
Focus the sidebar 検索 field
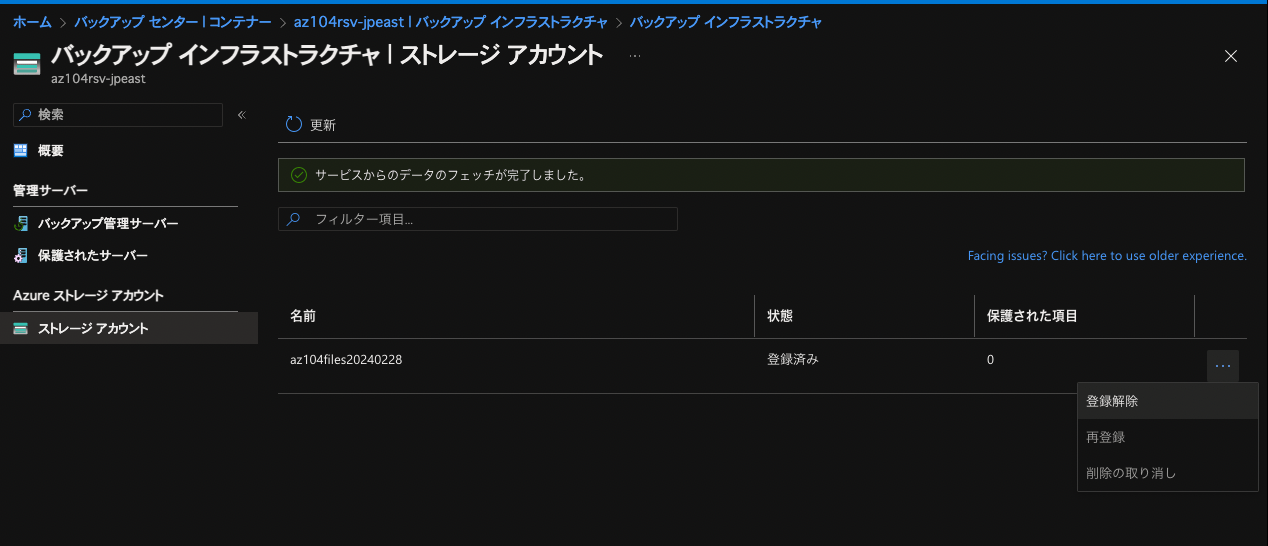click(118, 115)
